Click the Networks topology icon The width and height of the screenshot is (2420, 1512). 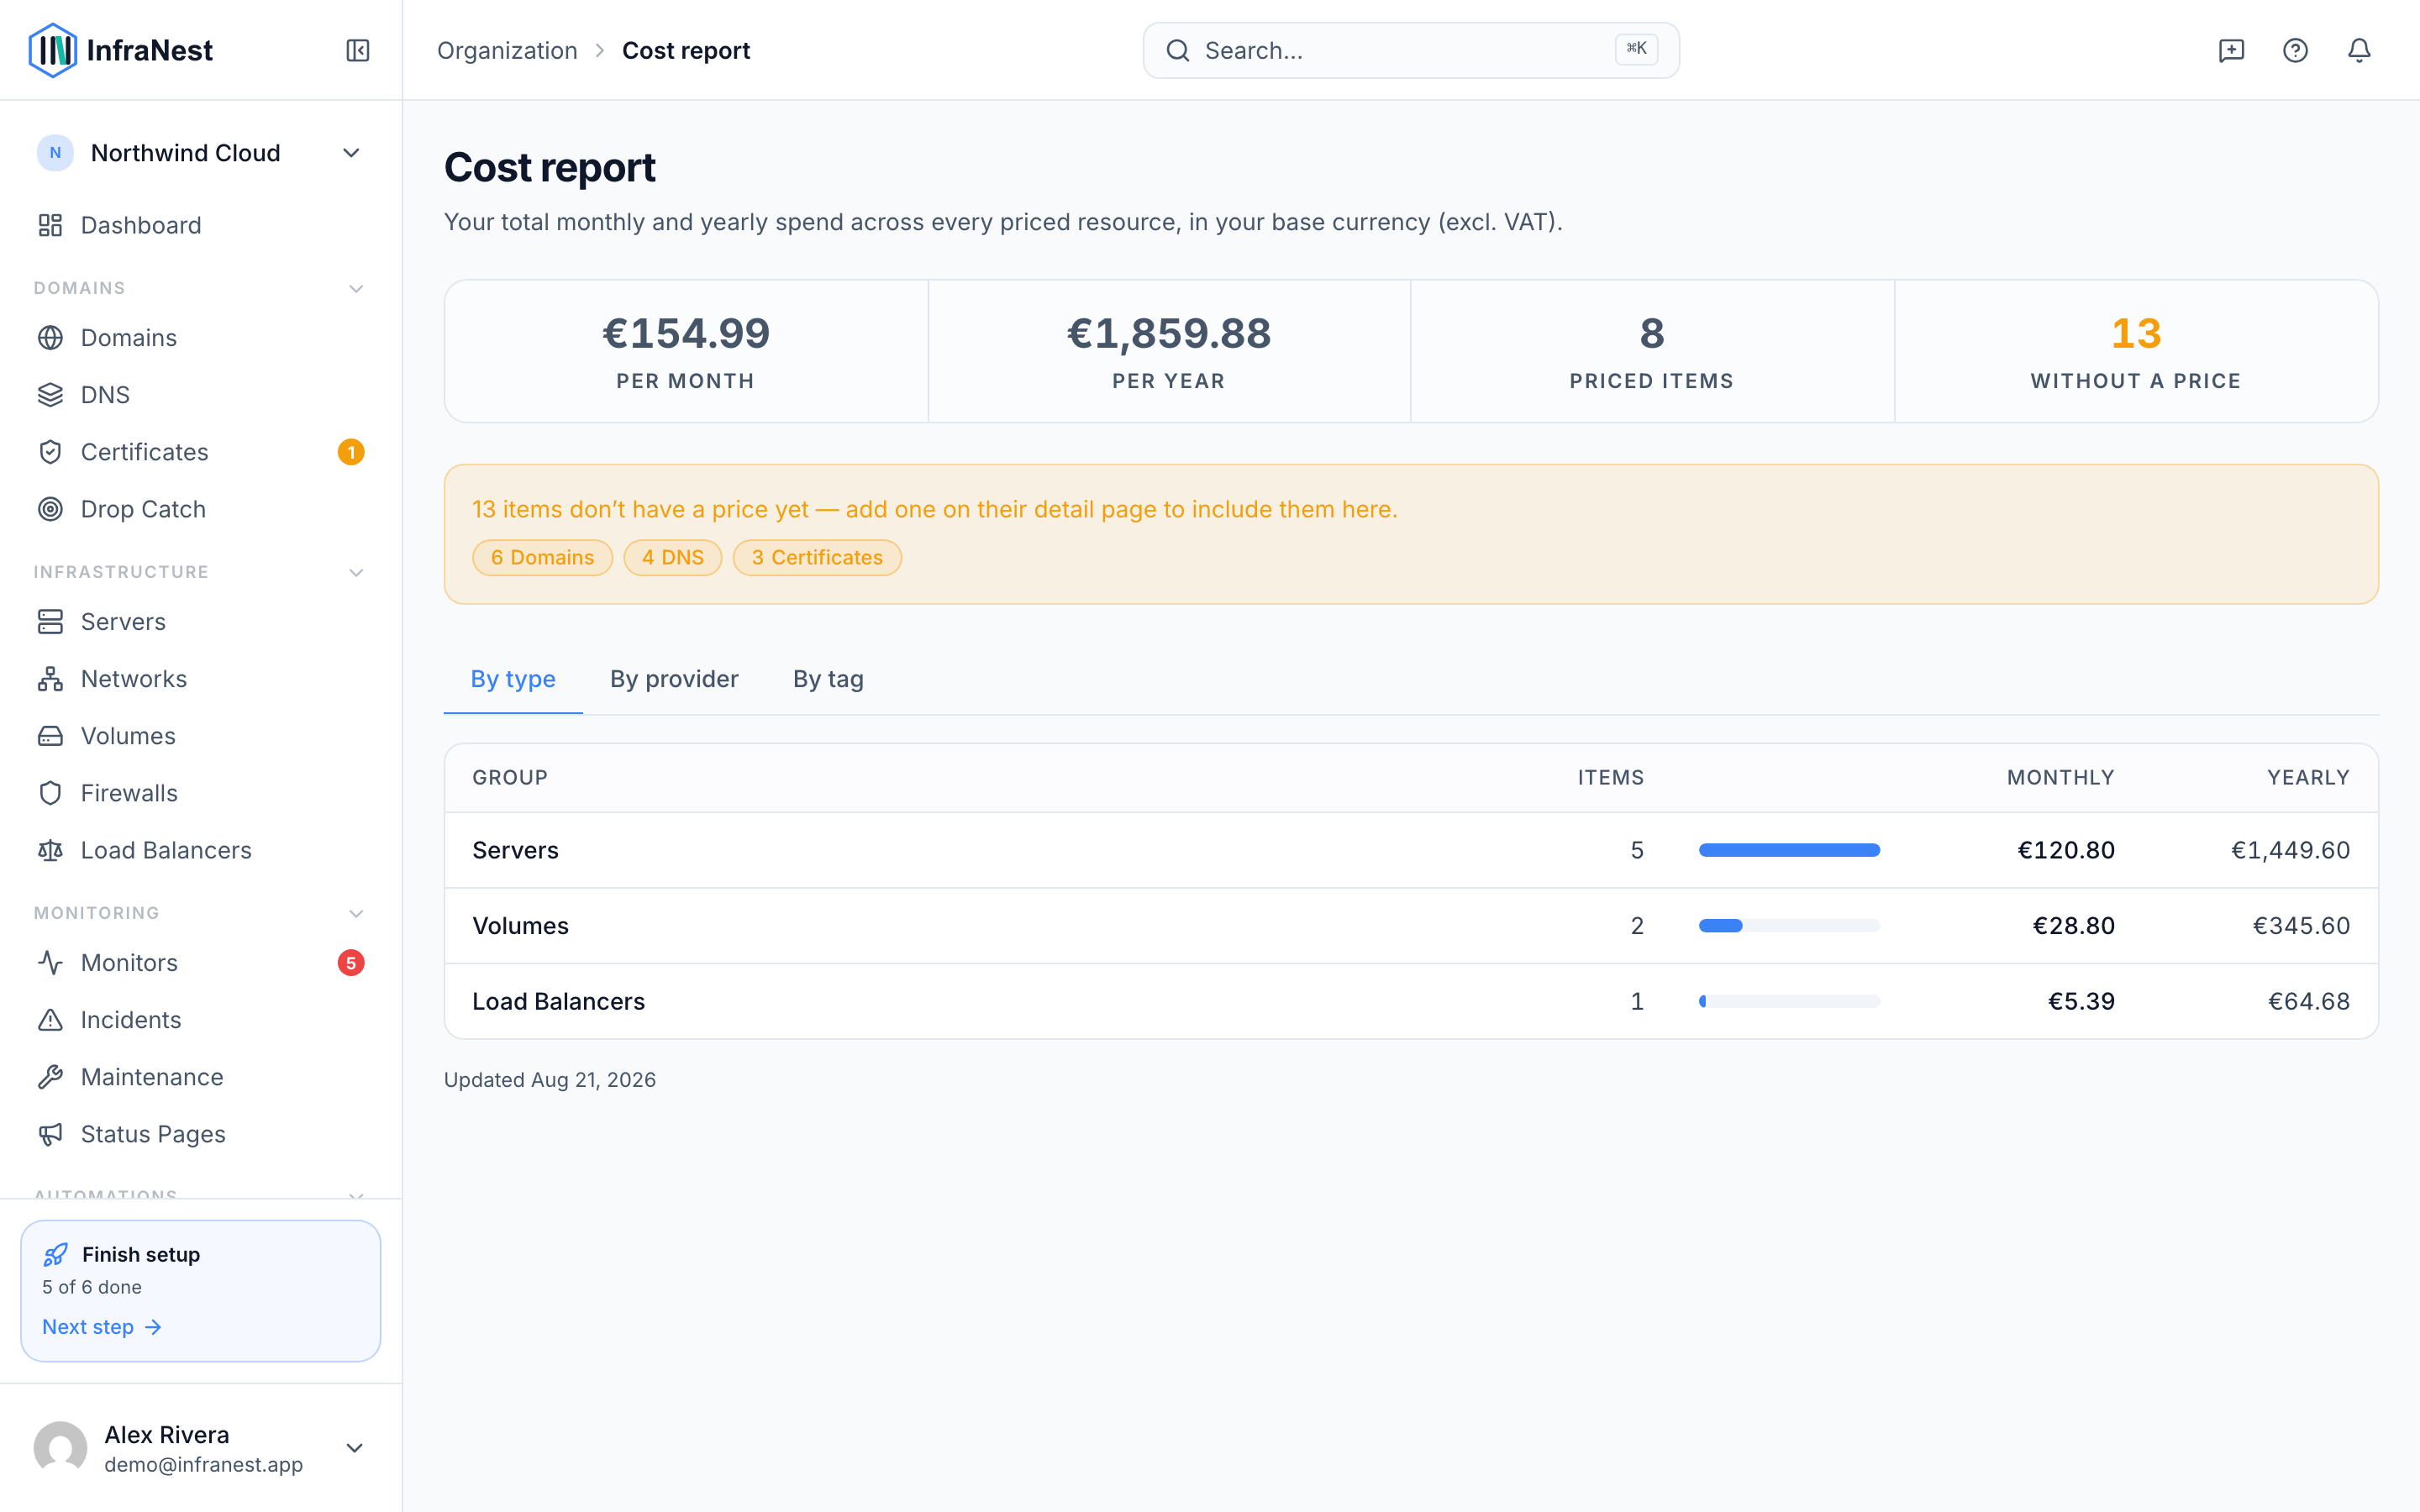point(50,679)
